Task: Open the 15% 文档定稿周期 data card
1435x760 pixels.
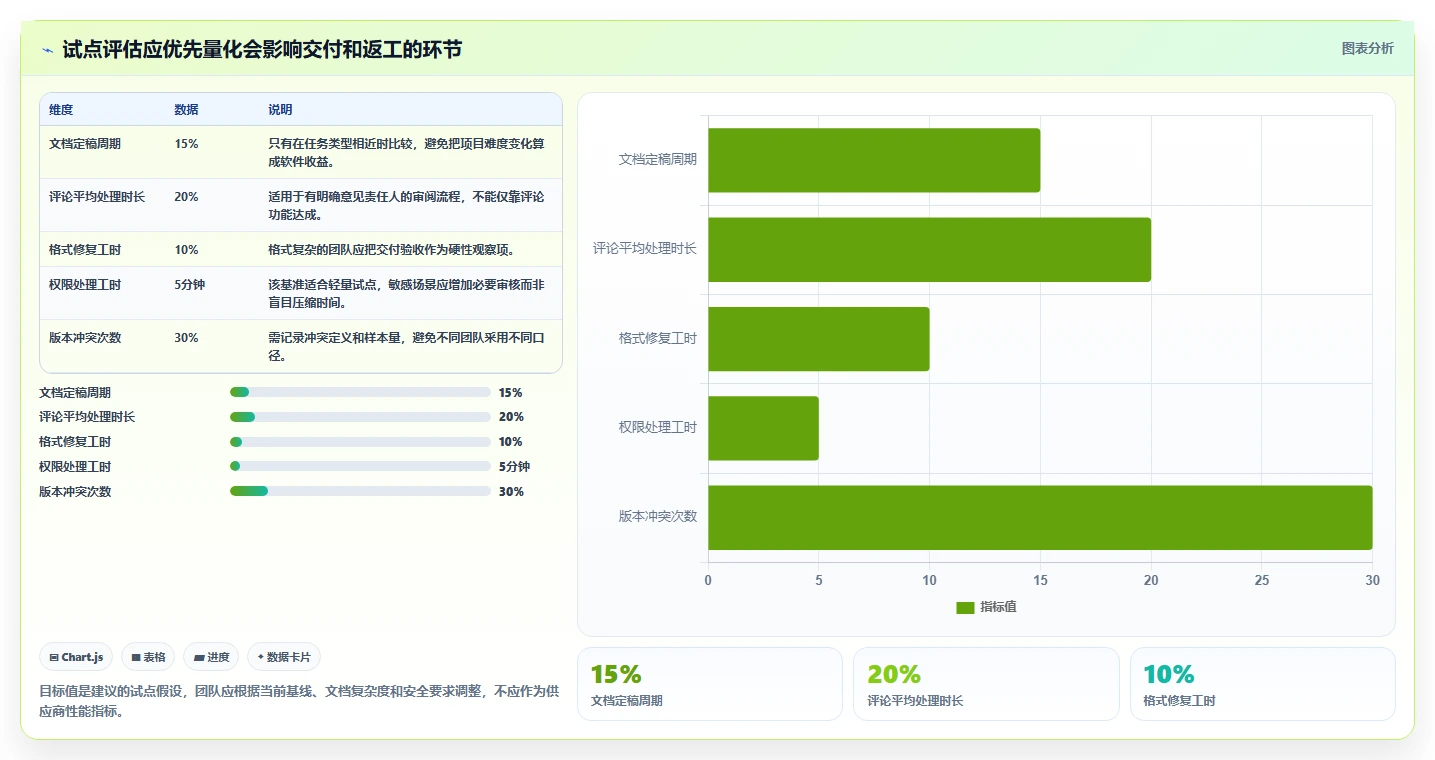Action: [x=710, y=684]
